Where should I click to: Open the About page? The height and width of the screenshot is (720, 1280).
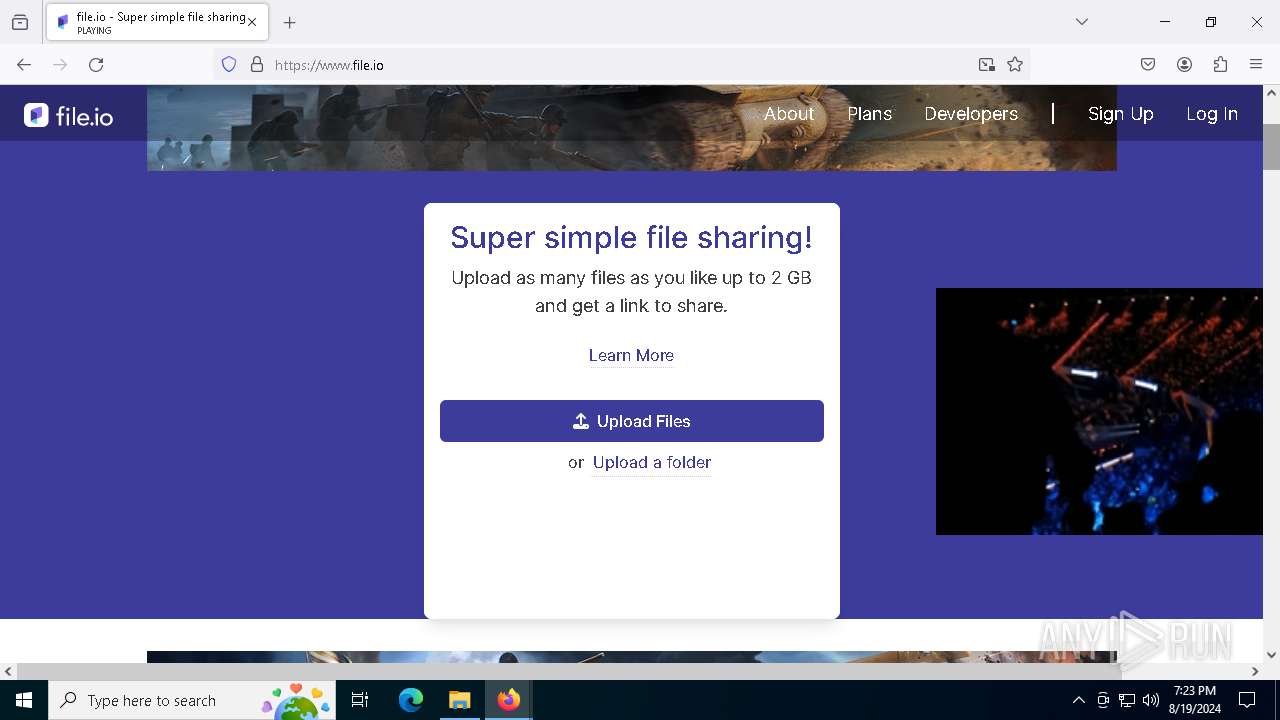point(789,114)
